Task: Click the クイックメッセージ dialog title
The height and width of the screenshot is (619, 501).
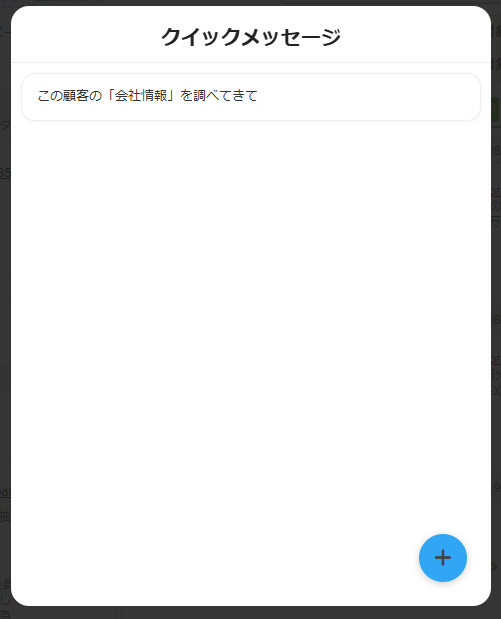Action: click(x=251, y=36)
